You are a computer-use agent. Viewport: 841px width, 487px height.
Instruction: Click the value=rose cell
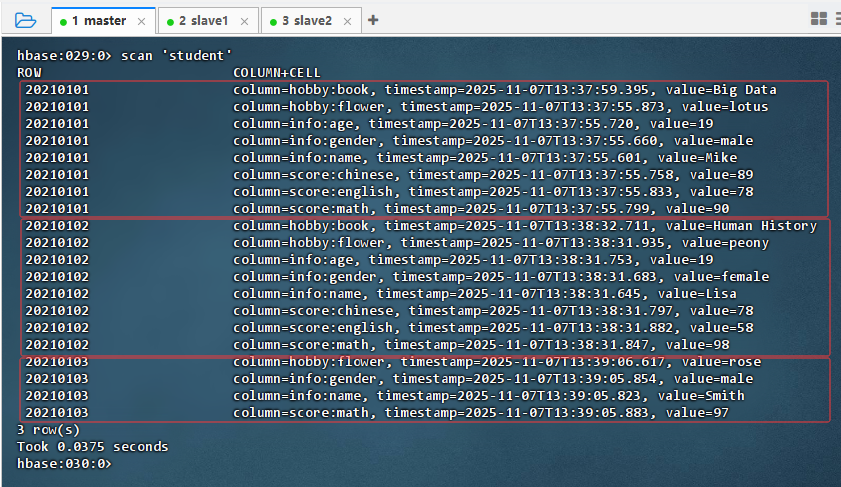(x=721, y=362)
